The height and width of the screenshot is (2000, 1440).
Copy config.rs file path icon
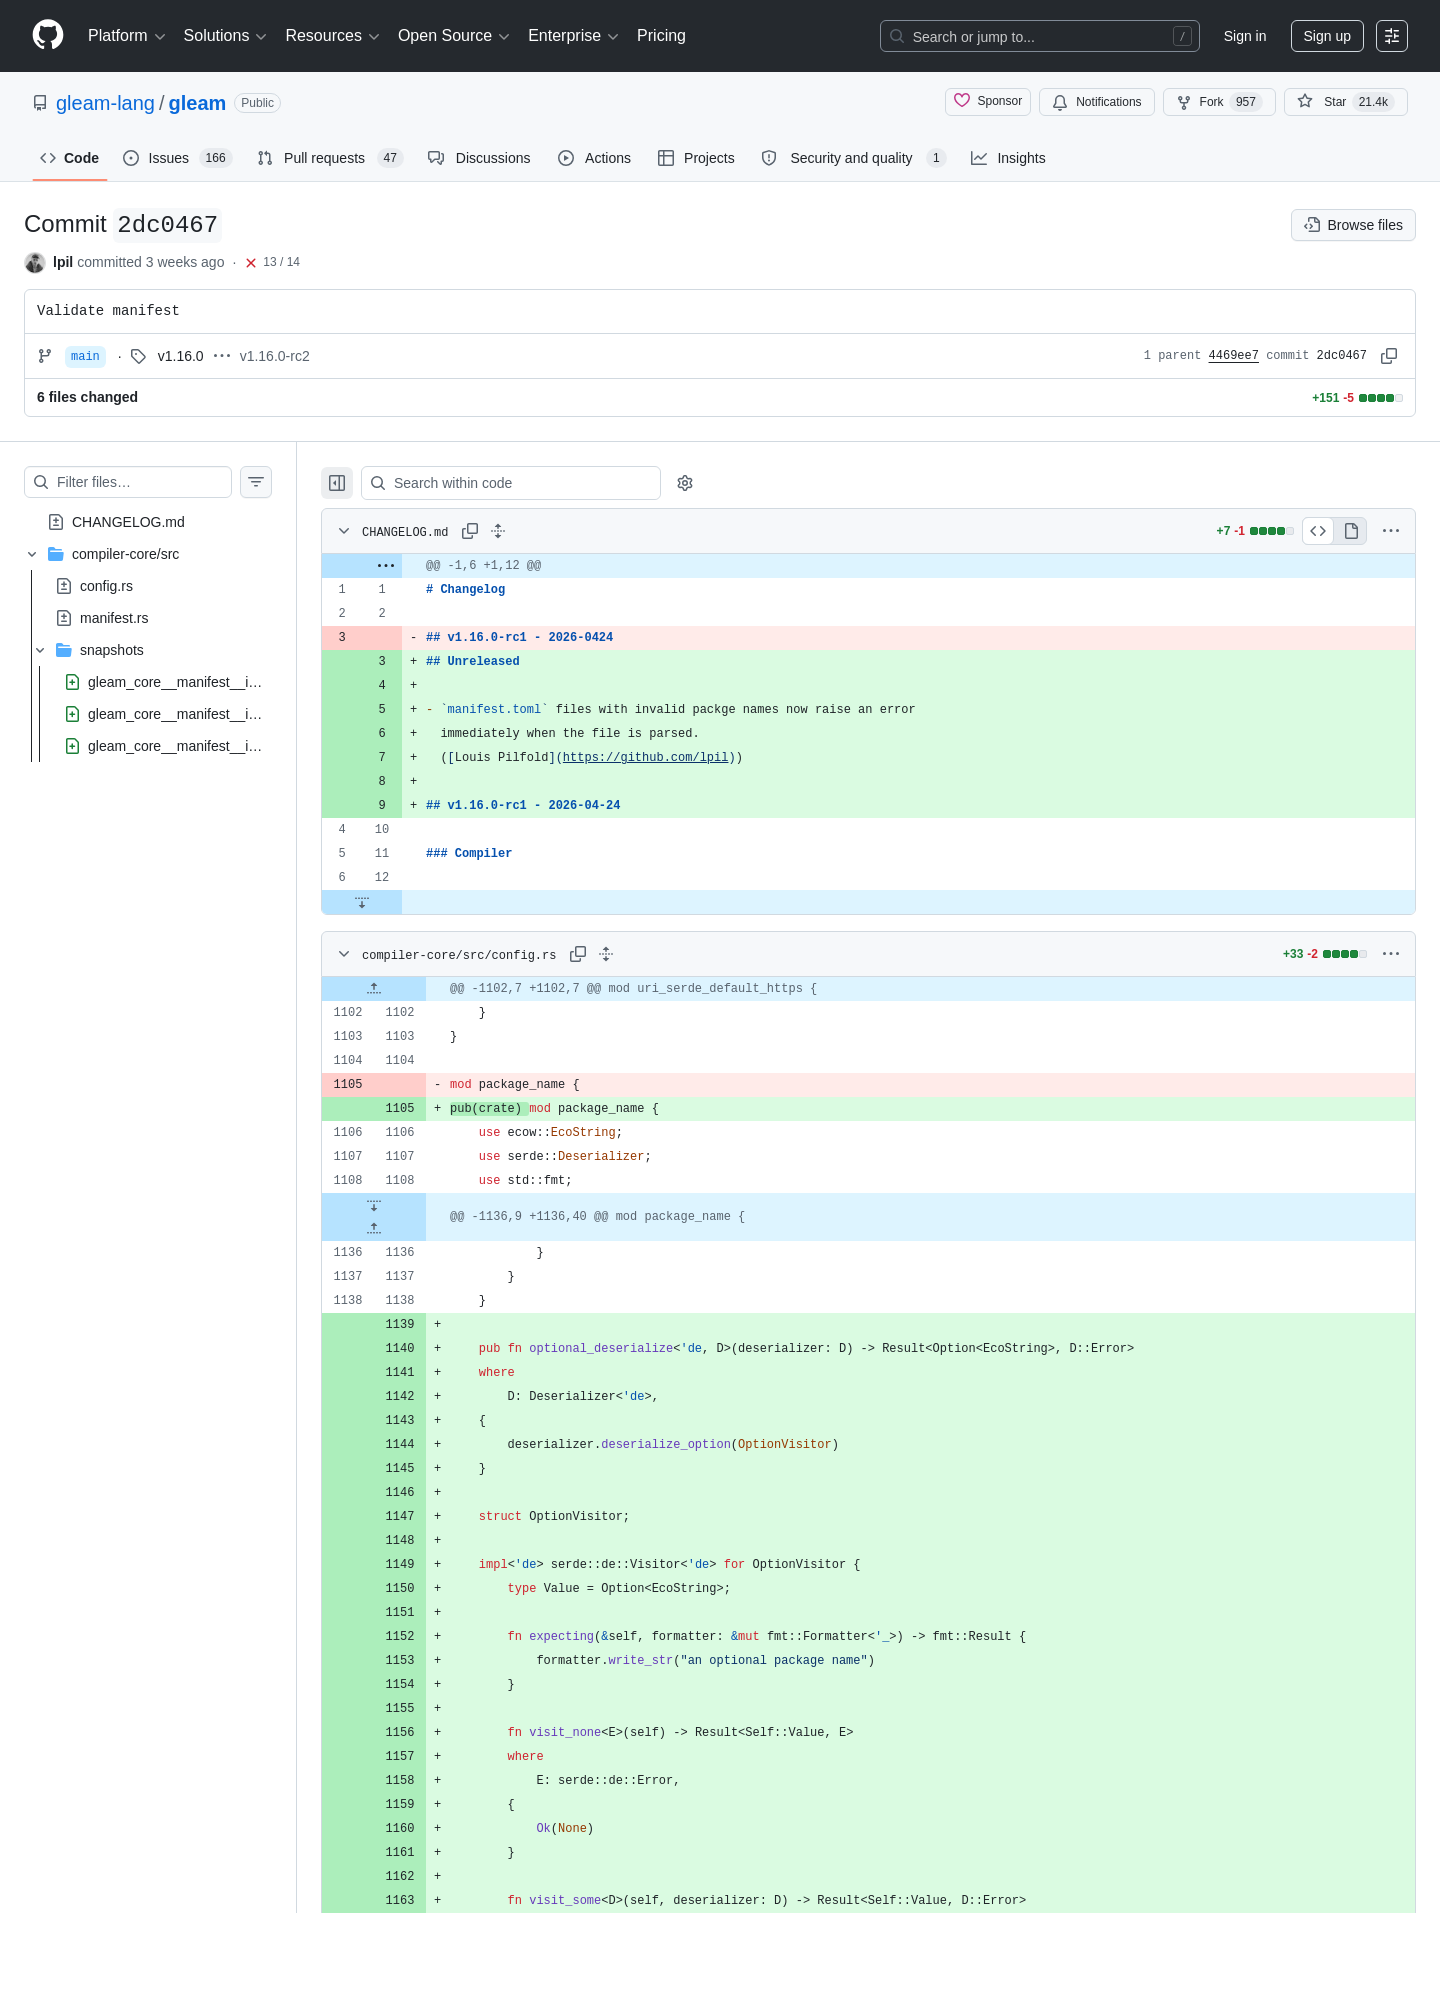point(578,954)
